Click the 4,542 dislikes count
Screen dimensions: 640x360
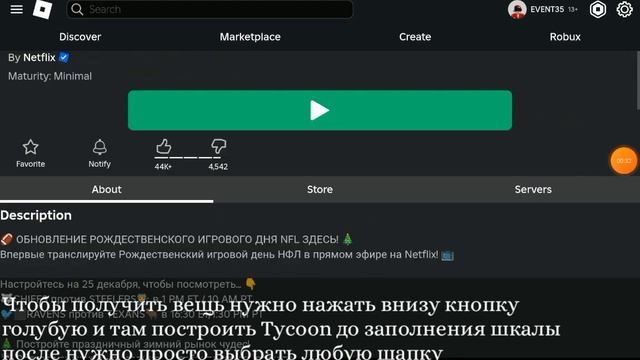pyautogui.click(x=218, y=167)
